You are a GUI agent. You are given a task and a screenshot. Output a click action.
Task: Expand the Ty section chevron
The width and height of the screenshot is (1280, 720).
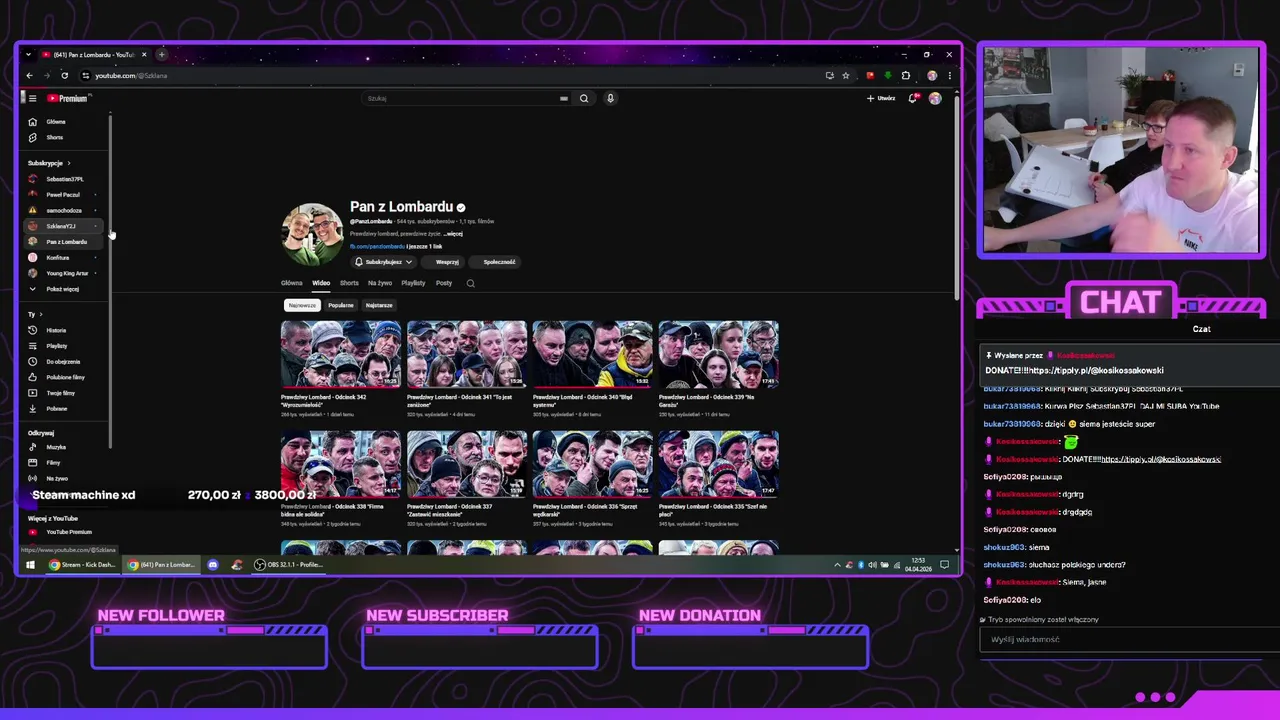click(x=42, y=314)
